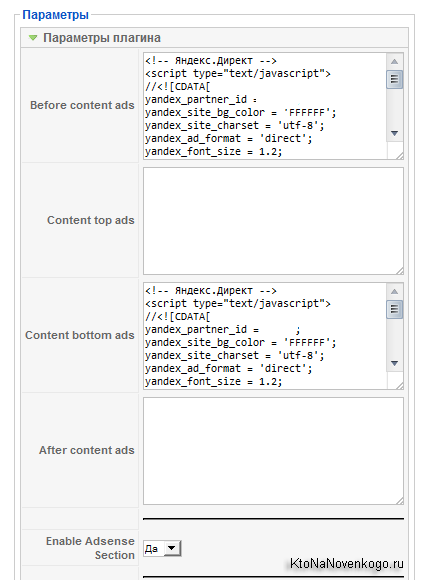Grab resize handle of Content bottom ads textarea
Viewport: 422px width, 580px height.
coord(400,386)
